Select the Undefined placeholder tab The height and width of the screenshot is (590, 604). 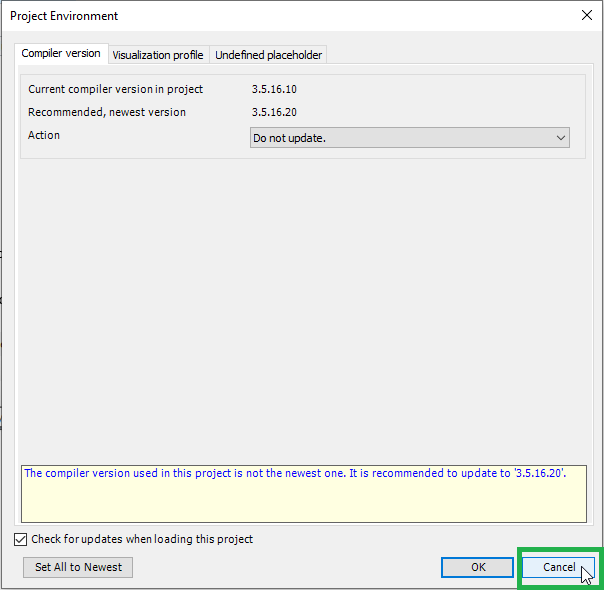click(x=268, y=55)
